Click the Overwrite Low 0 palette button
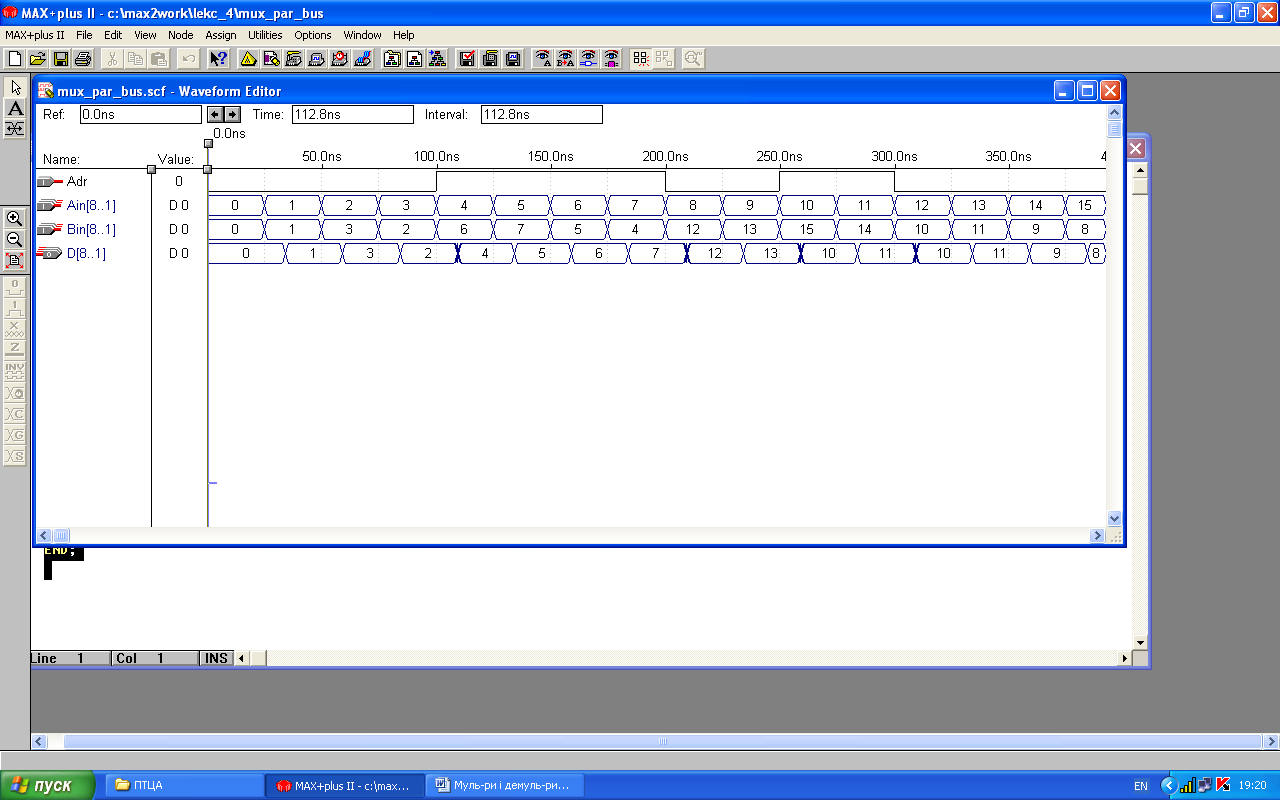 coord(15,285)
